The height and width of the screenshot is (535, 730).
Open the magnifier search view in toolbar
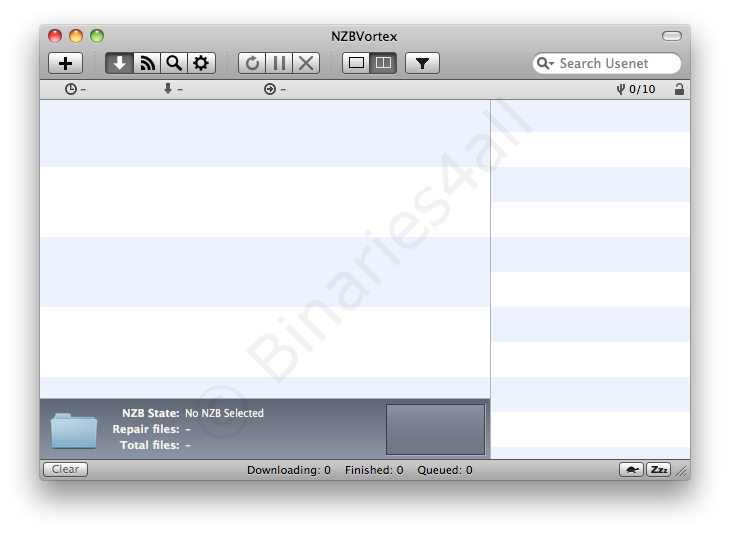point(174,63)
